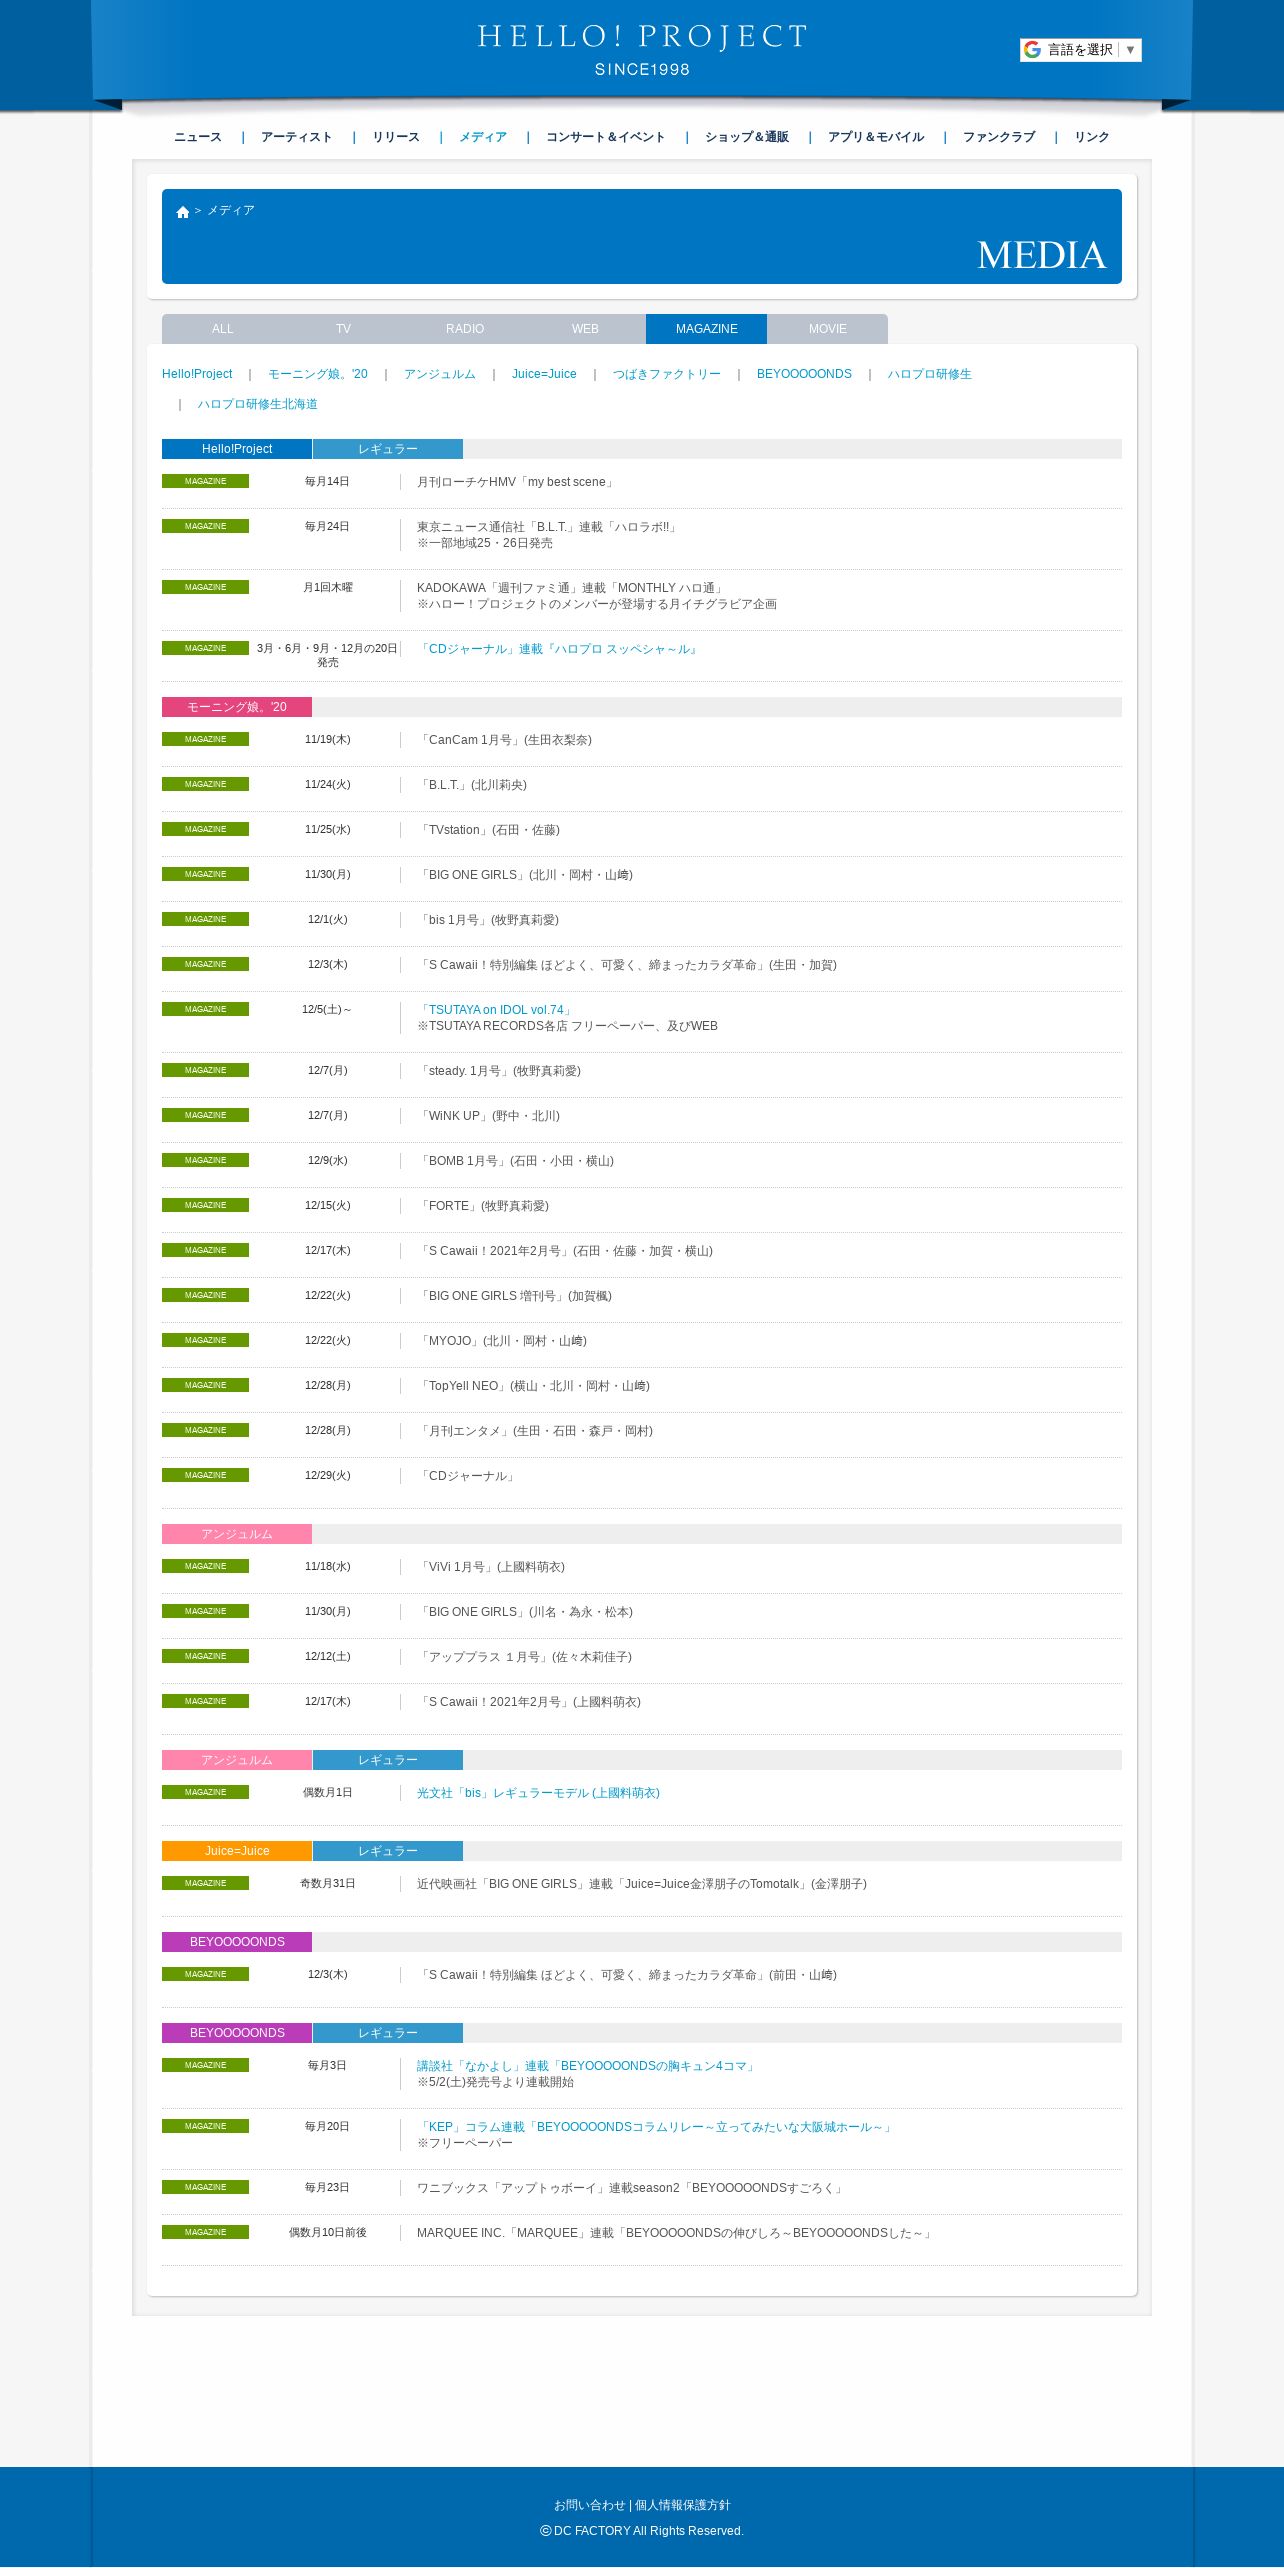Click the お問い合わせ footer link

click(589, 2505)
